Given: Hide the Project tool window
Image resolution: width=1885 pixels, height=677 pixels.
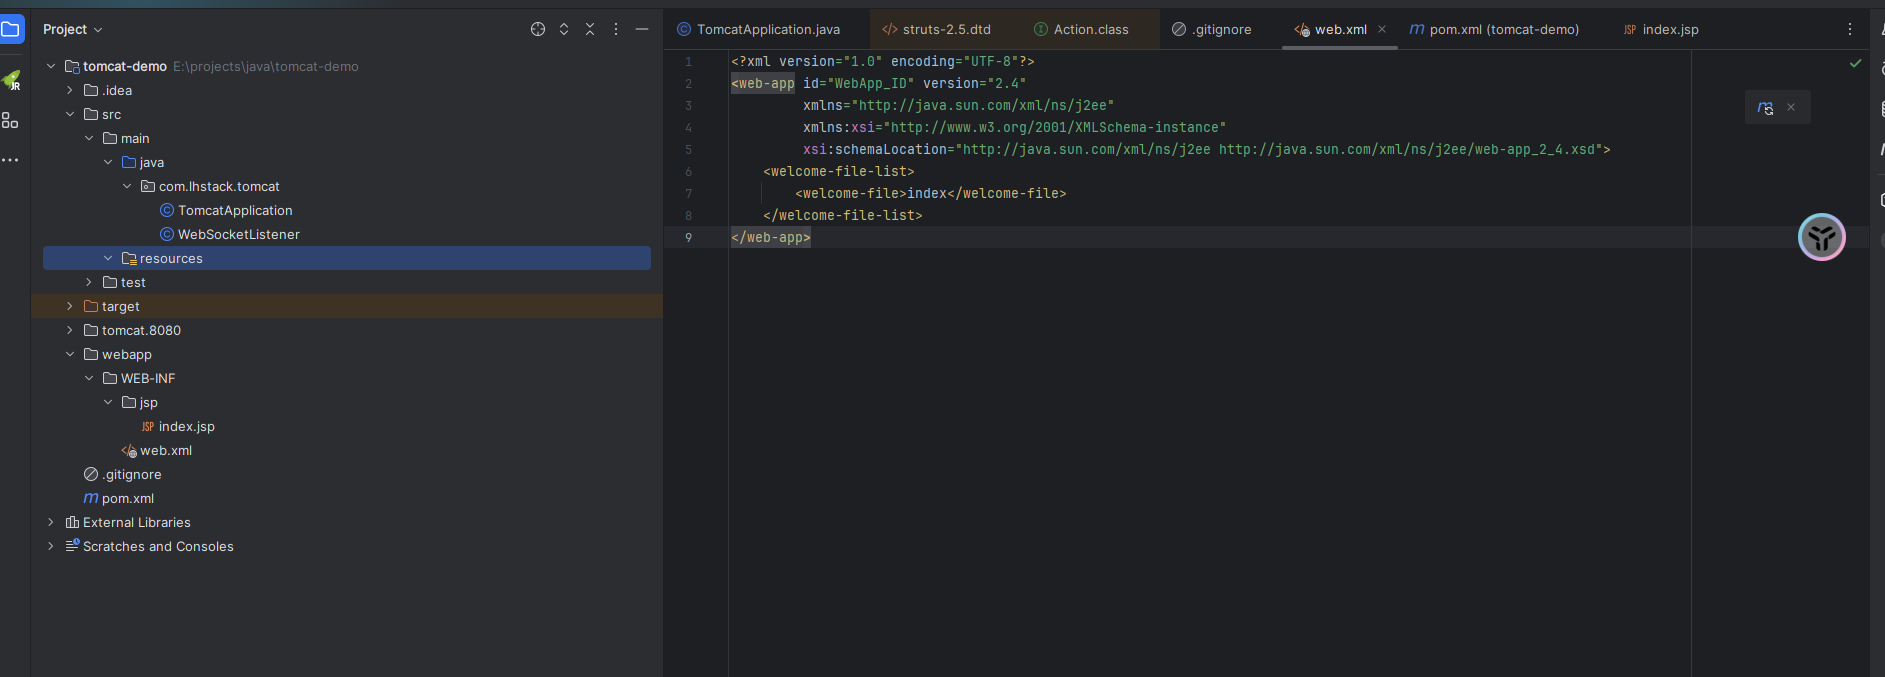Looking at the screenshot, I should [642, 29].
